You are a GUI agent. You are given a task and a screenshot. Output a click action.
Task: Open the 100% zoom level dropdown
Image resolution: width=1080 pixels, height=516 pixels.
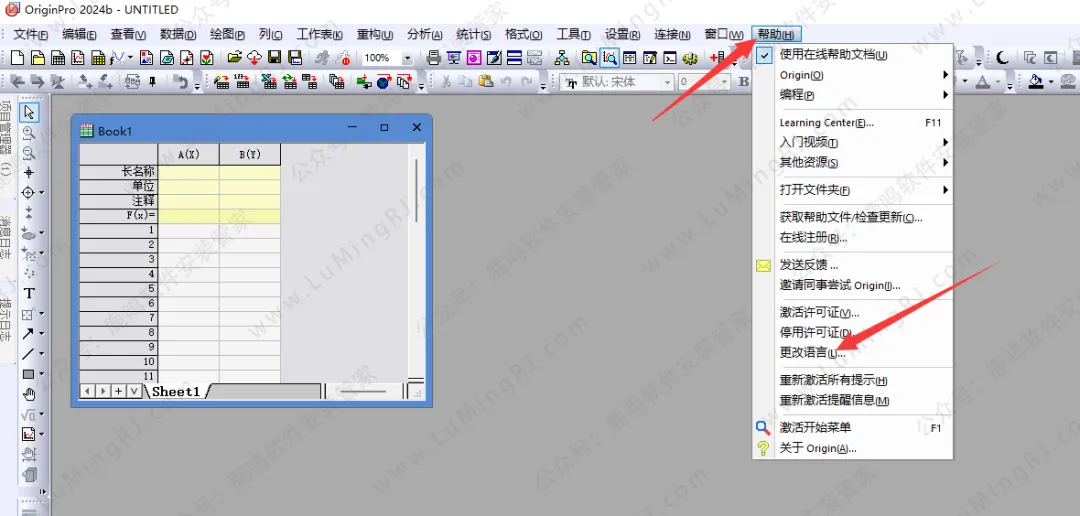point(407,58)
